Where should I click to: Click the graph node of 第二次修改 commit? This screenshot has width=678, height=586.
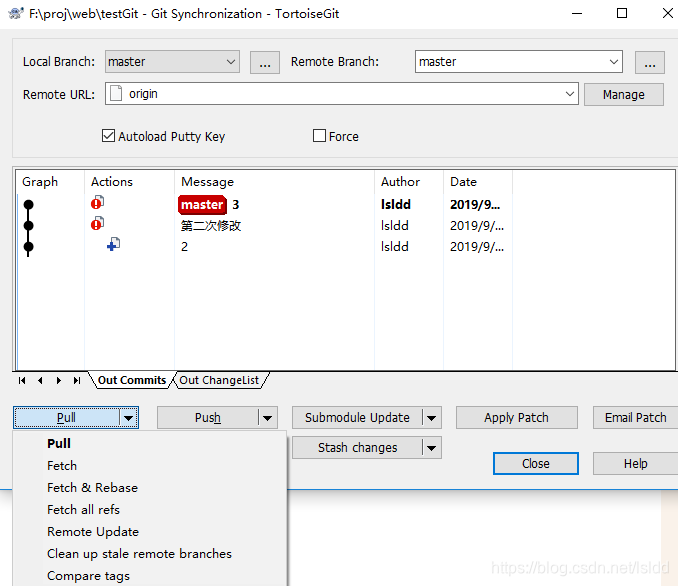[29, 225]
